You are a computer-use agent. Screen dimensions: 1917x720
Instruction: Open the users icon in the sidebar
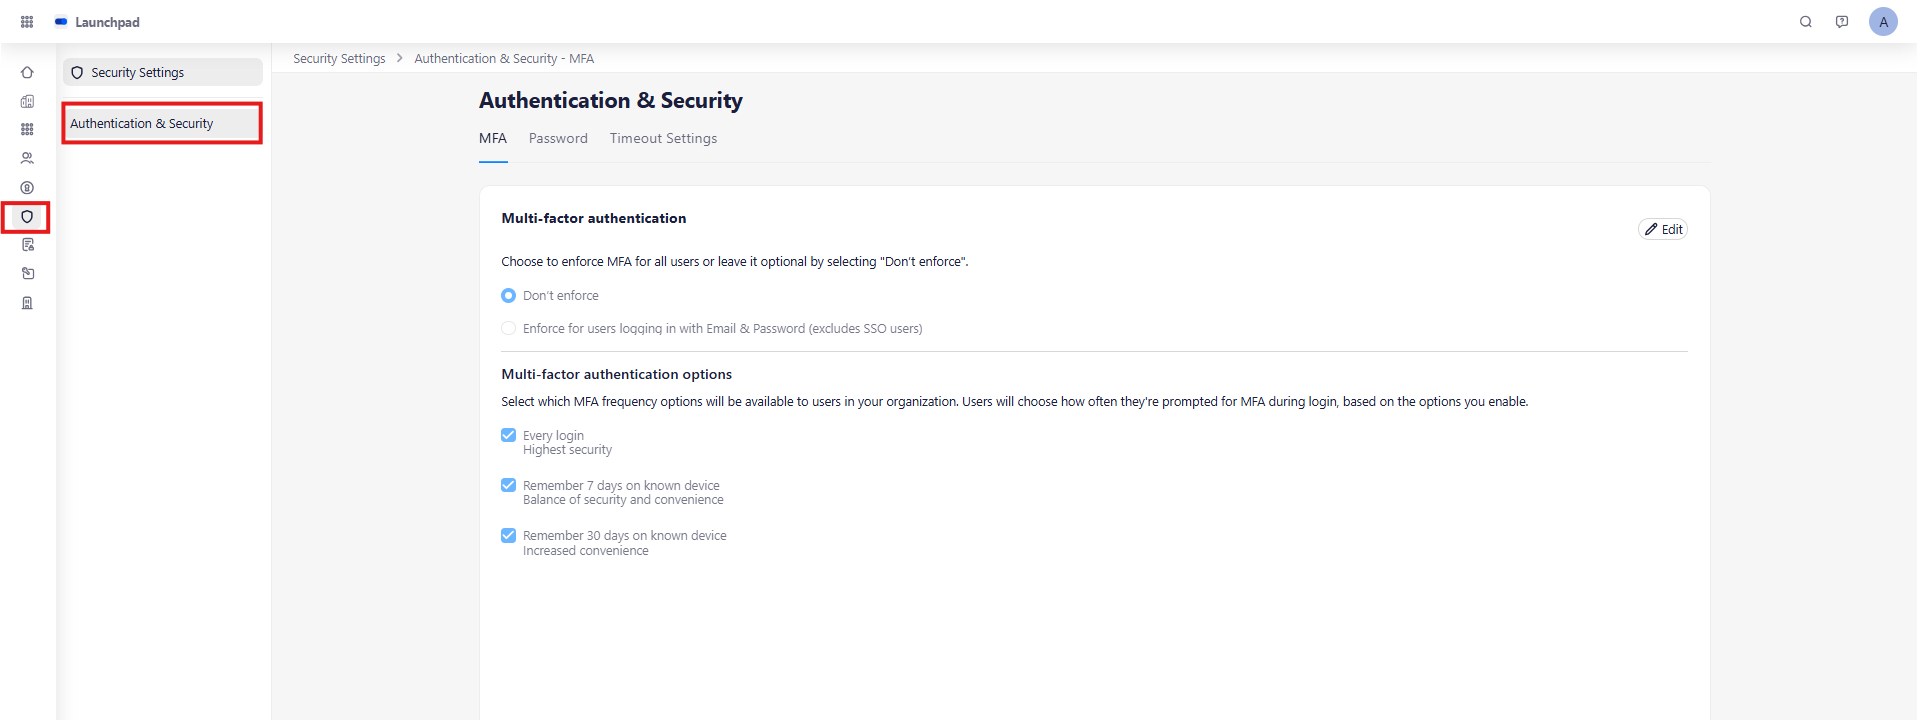[x=27, y=158]
